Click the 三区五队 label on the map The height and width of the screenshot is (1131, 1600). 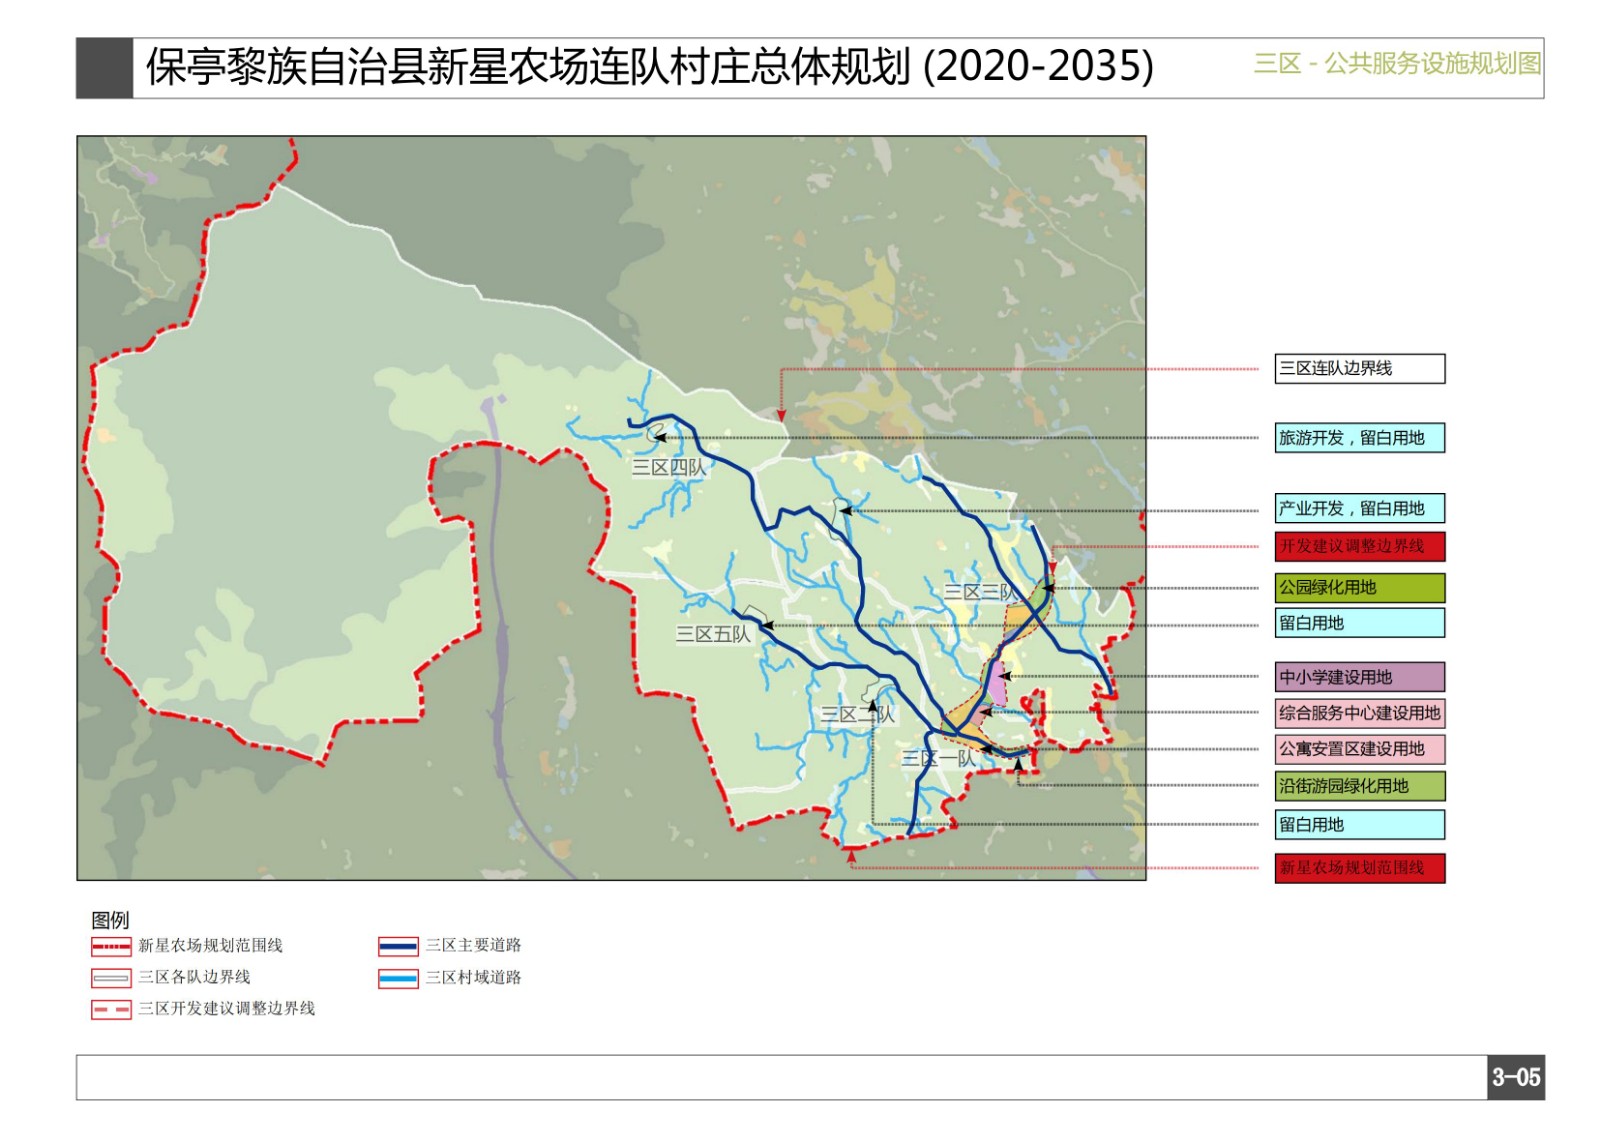point(712,634)
